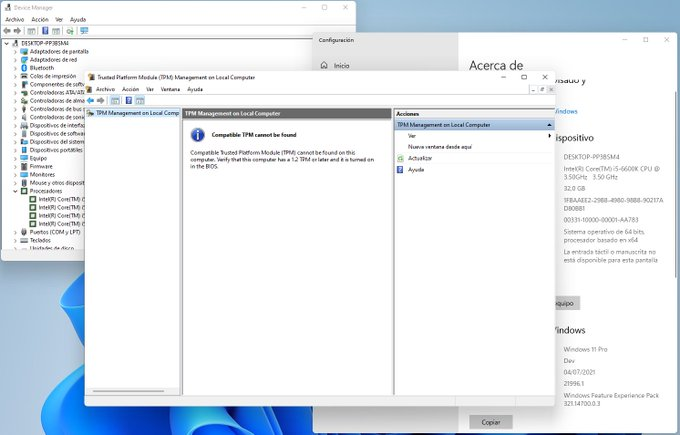Viewport: 680px width, 435px height.
Task: Click Monitores icon in device tree
Action: (24, 175)
